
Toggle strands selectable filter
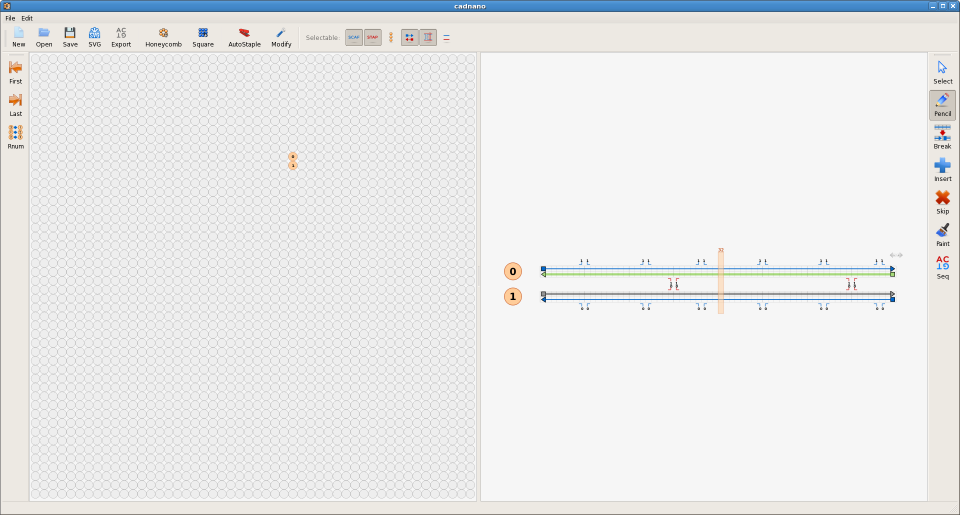click(x=446, y=37)
